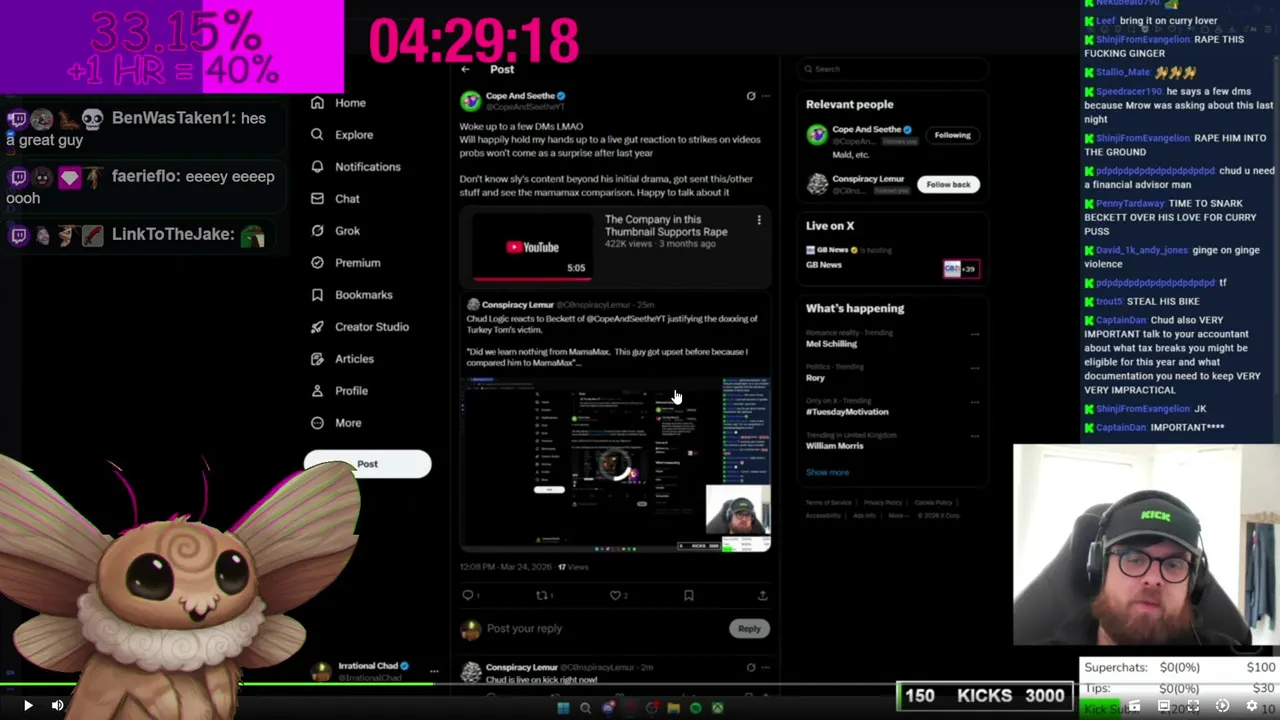Screen dimensions: 1280x720
Task: Open quoted Conspiracy Lemur post screenshot image
Action: click(615, 464)
